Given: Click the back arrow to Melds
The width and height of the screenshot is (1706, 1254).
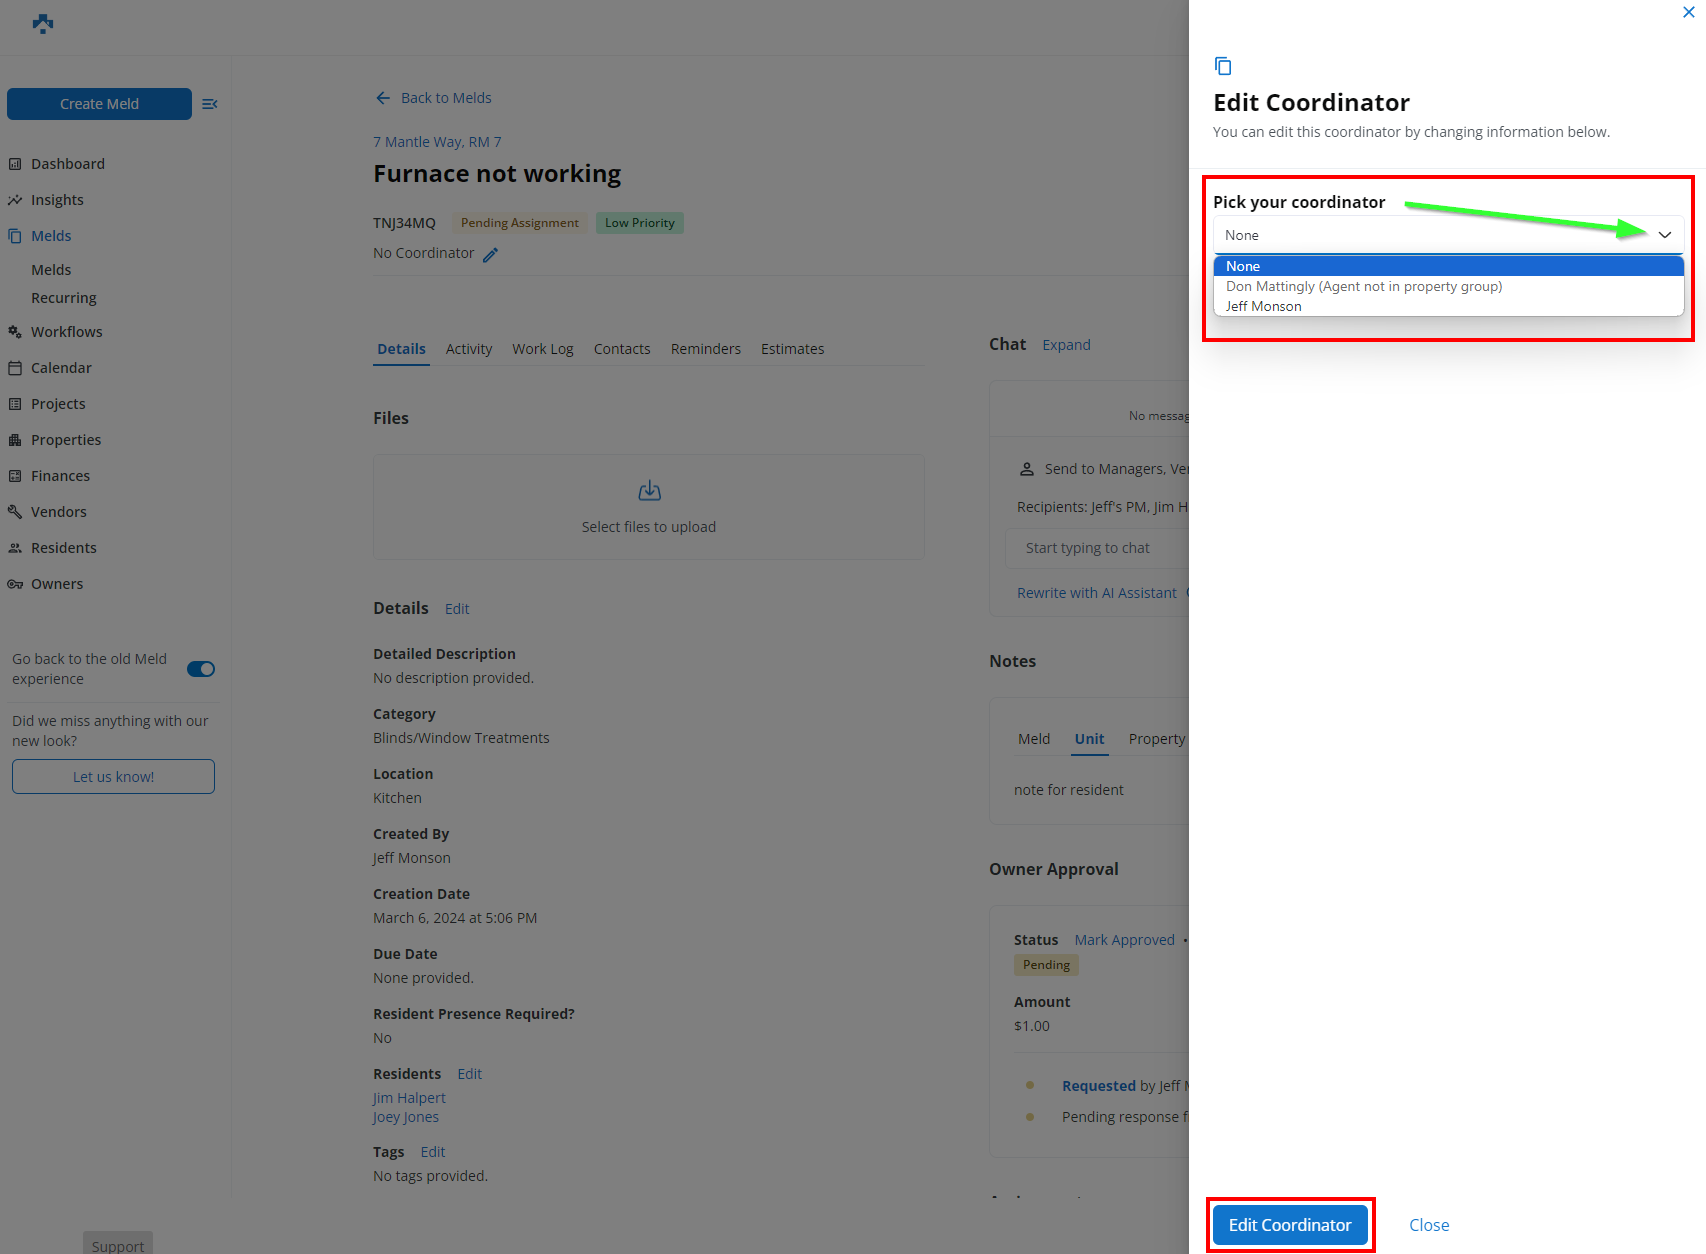Looking at the screenshot, I should click(383, 98).
